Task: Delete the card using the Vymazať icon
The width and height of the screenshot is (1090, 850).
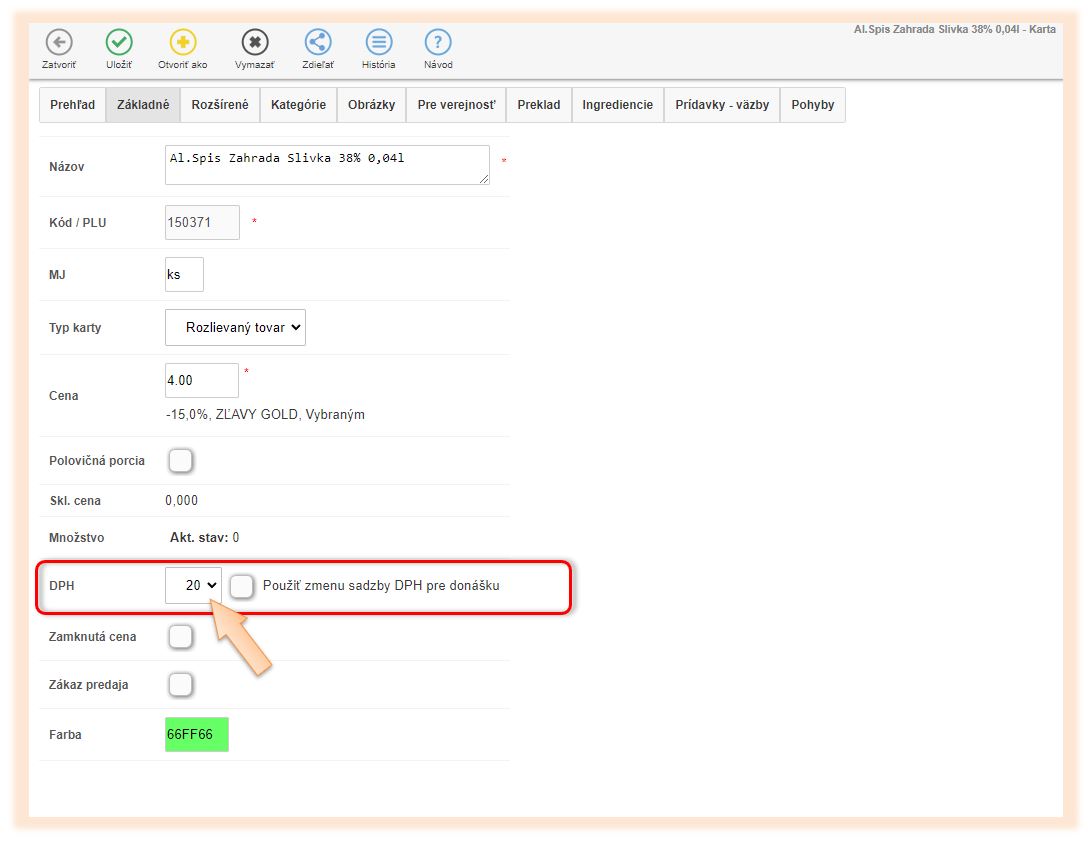Action: (x=255, y=42)
